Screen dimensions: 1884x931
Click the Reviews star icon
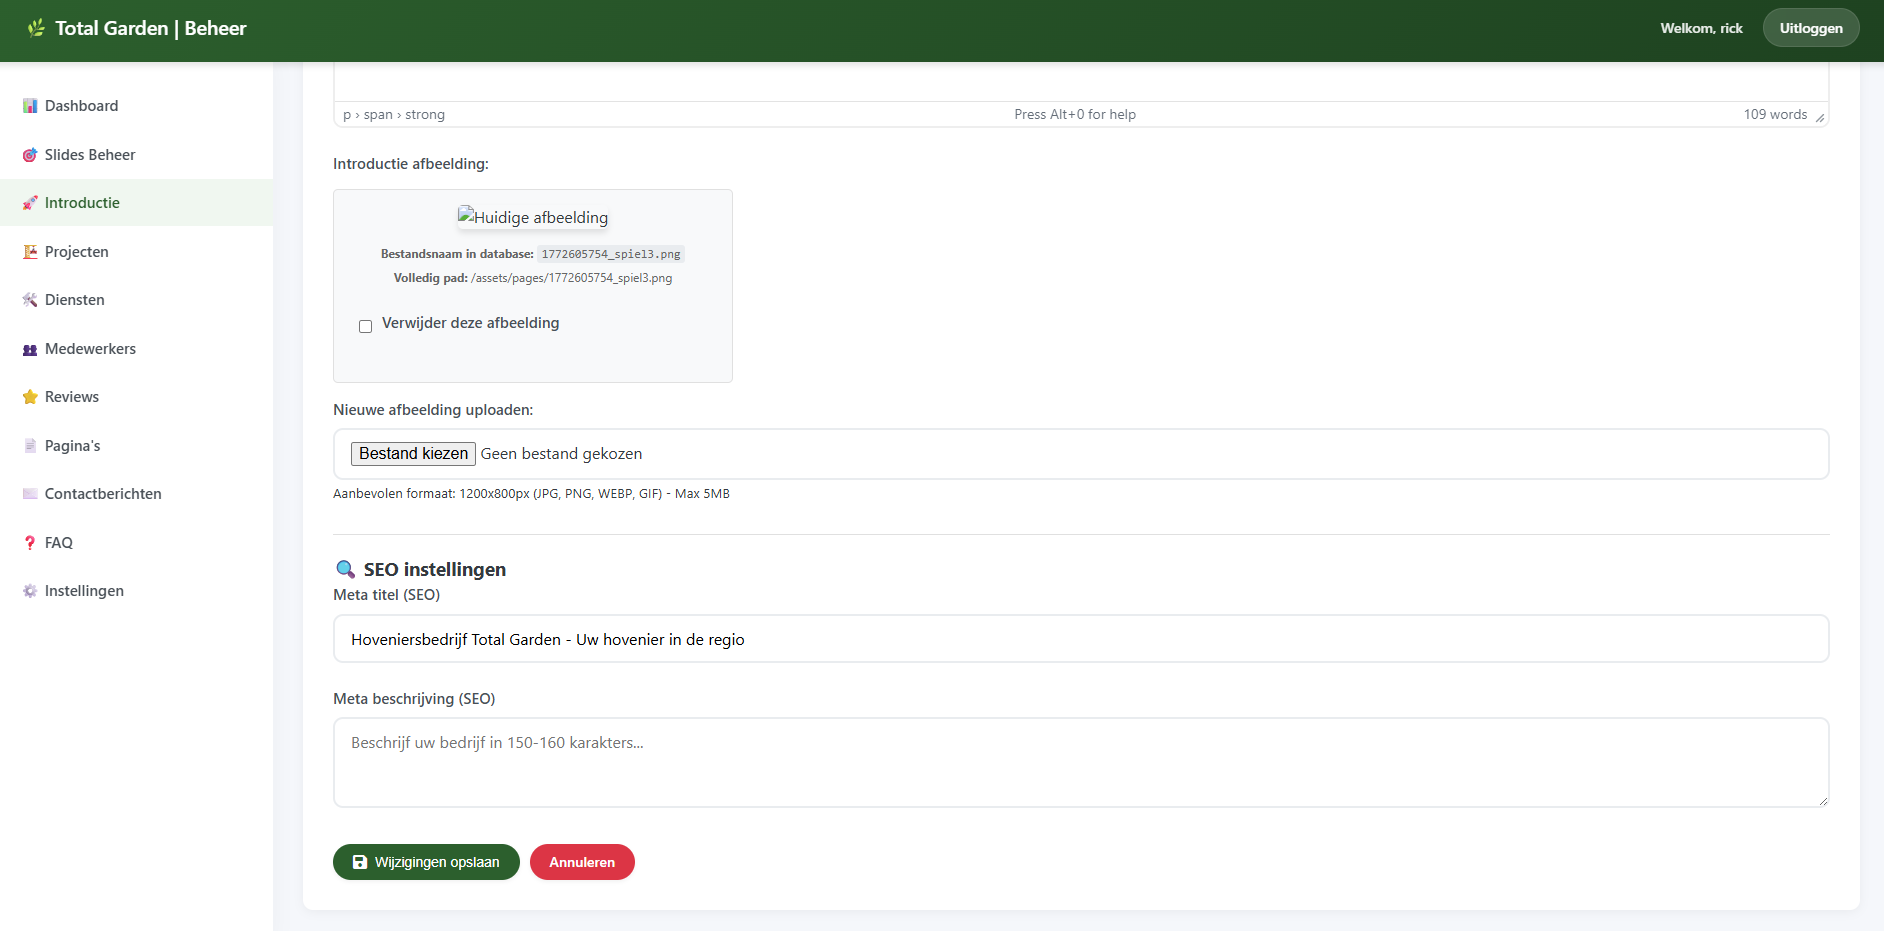click(30, 397)
